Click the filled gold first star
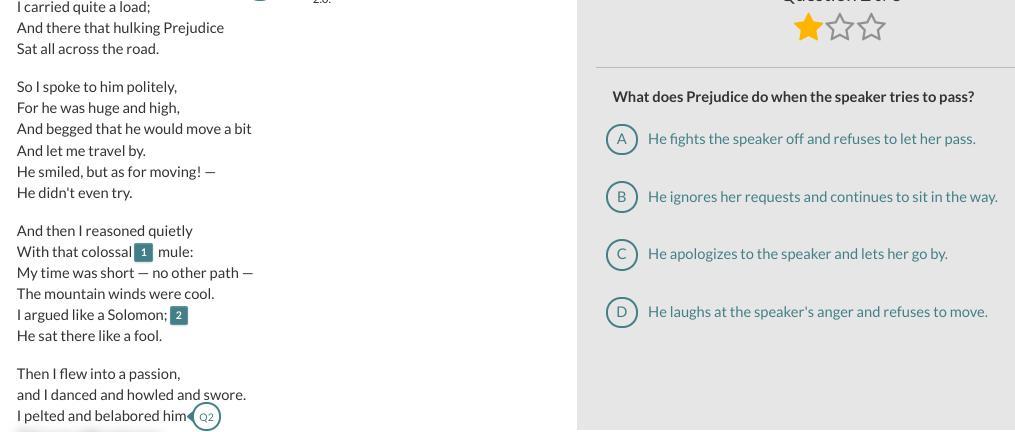The height and width of the screenshot is (432, 1015). click(808, 28)
